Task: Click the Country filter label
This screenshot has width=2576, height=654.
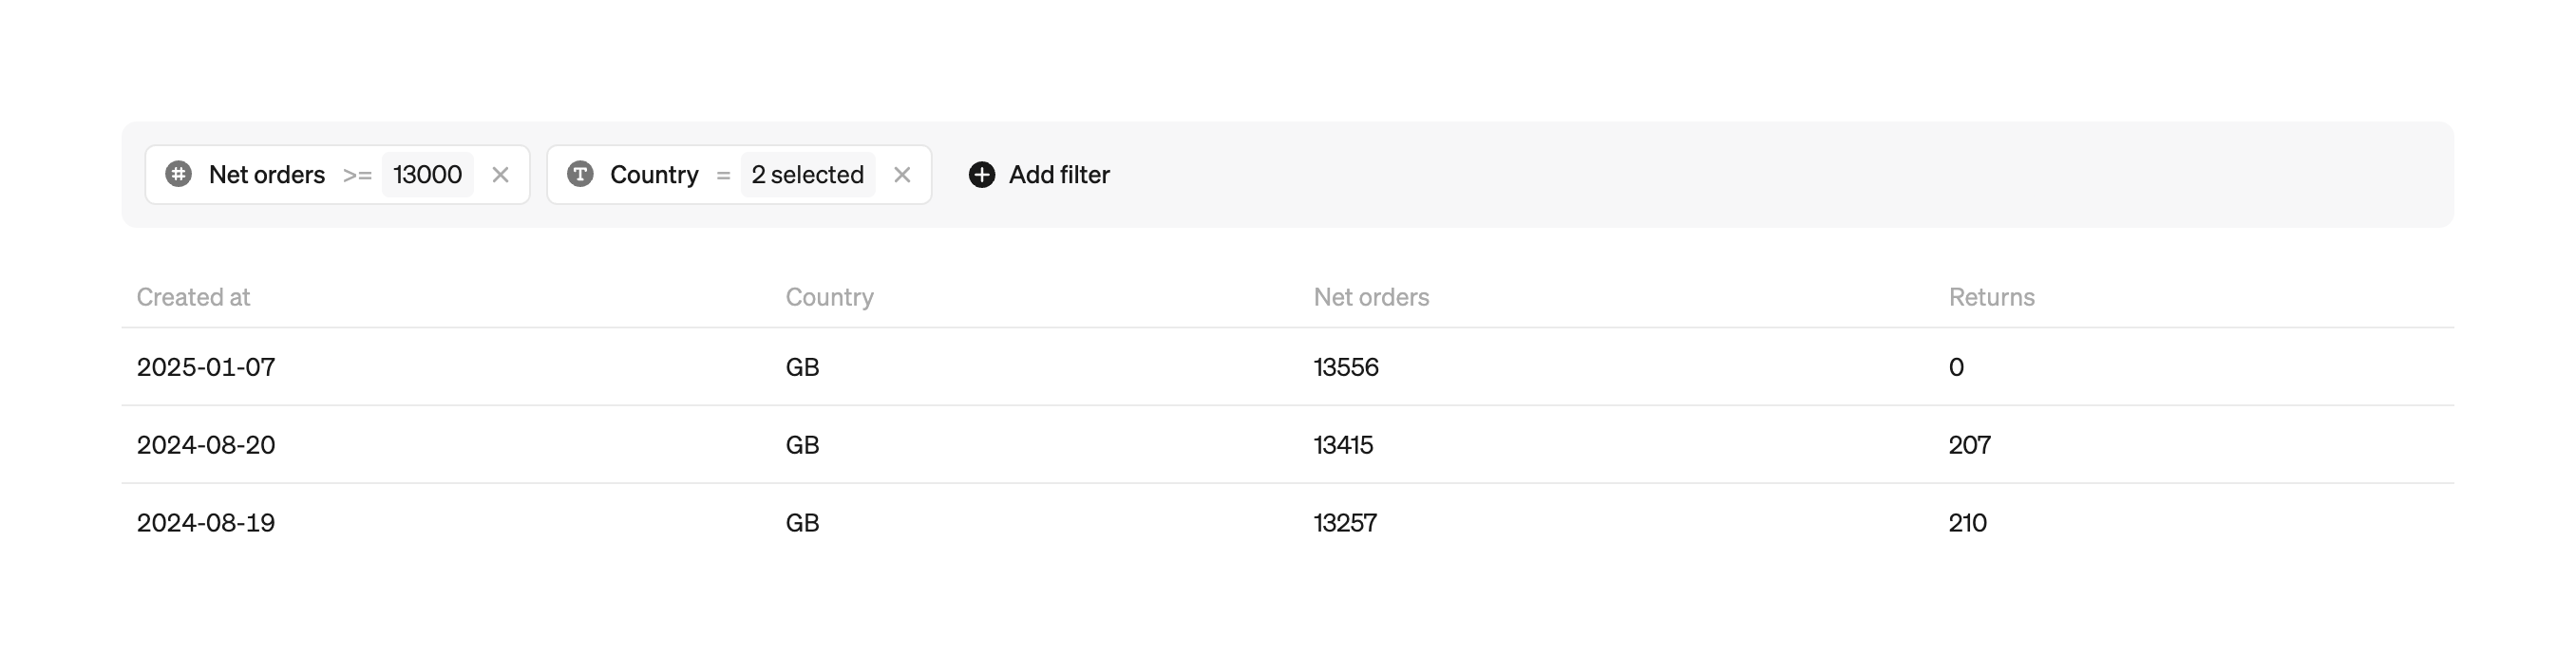Action: tap(654, 175)
